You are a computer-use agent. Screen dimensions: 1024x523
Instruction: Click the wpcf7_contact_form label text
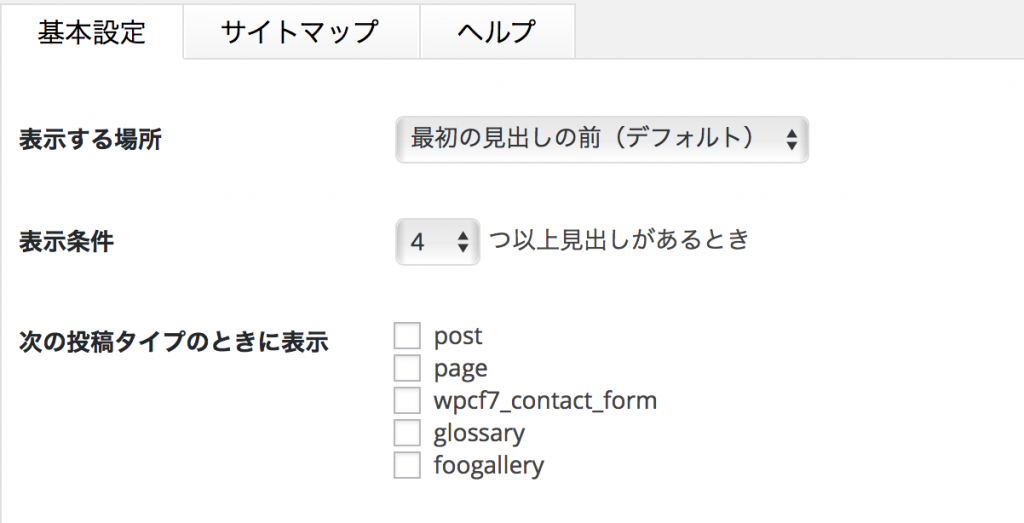coord(545,401)
